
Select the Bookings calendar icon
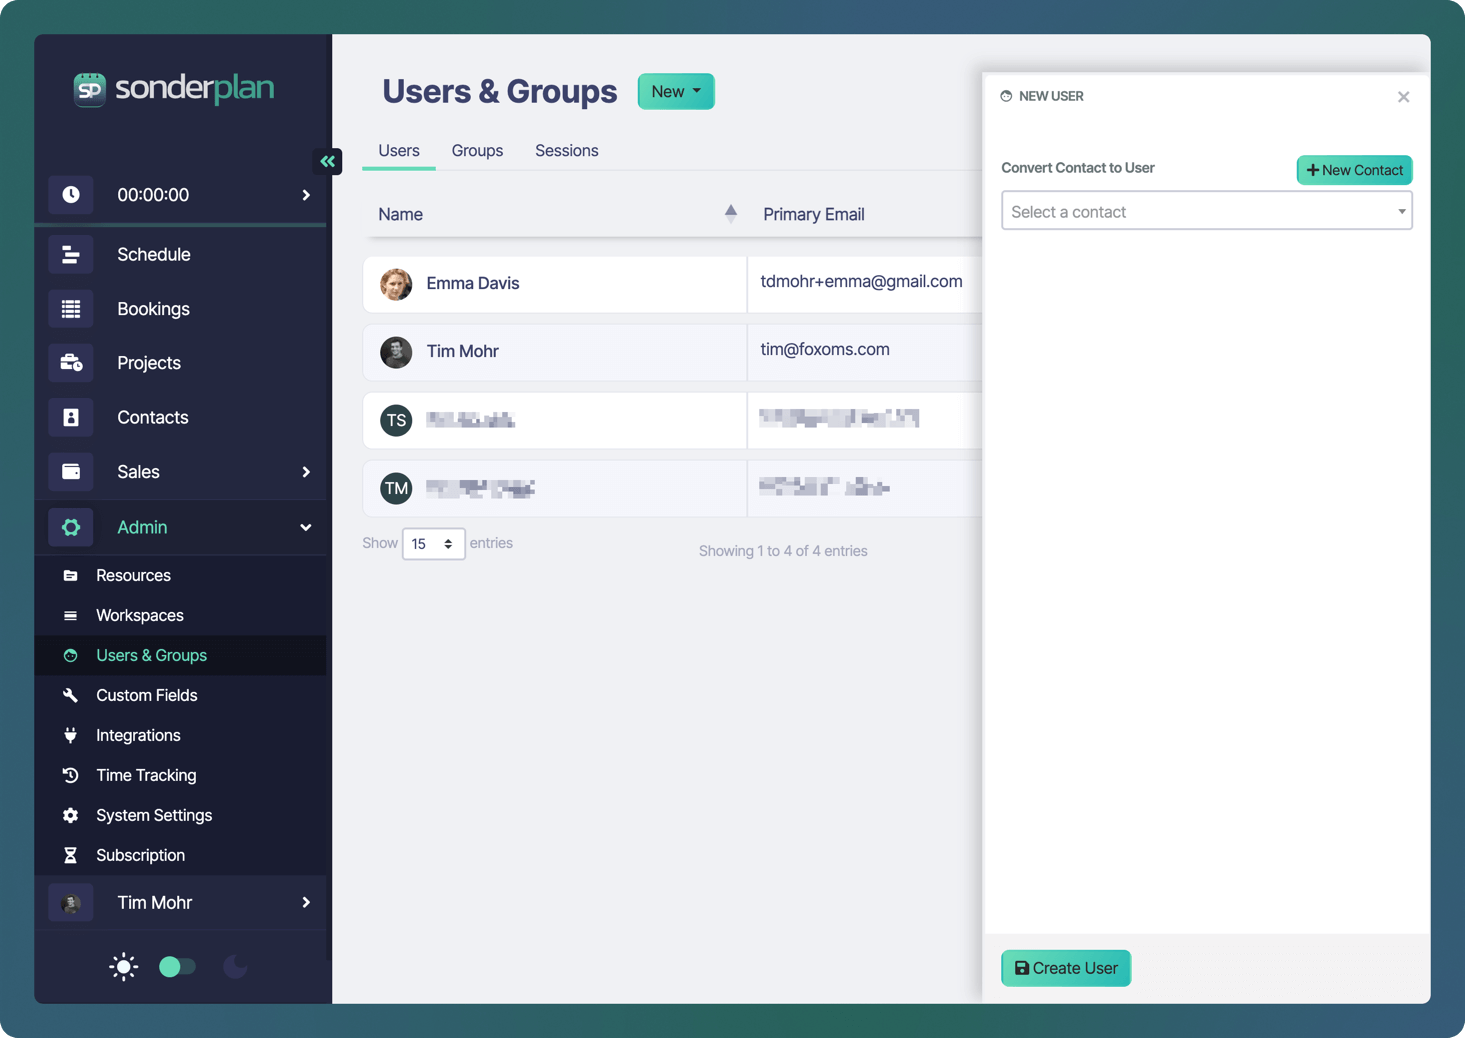coord(70,308)
